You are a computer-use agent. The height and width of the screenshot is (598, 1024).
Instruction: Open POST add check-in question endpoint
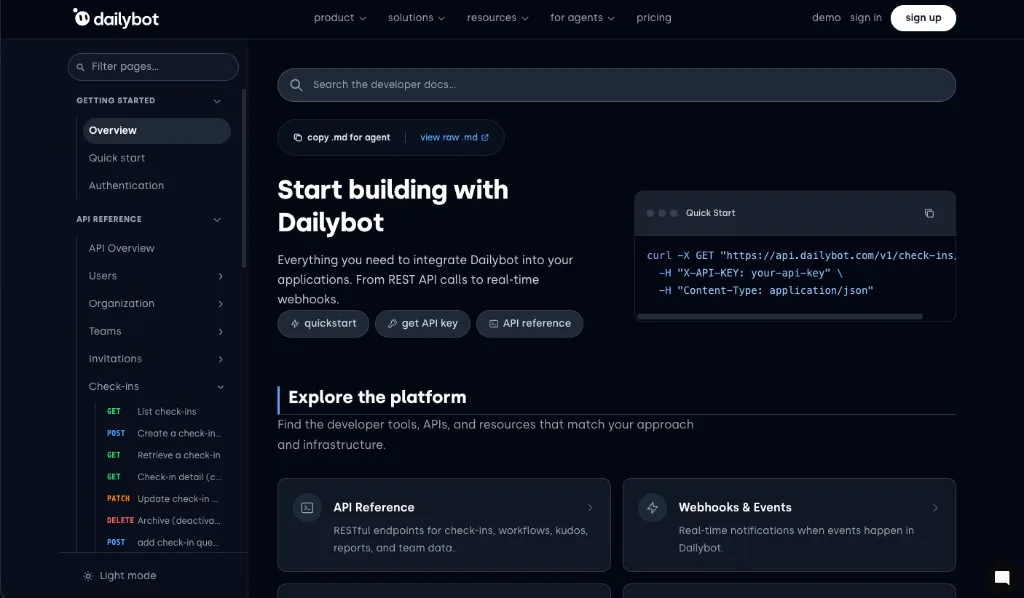[x=163, y=543]
